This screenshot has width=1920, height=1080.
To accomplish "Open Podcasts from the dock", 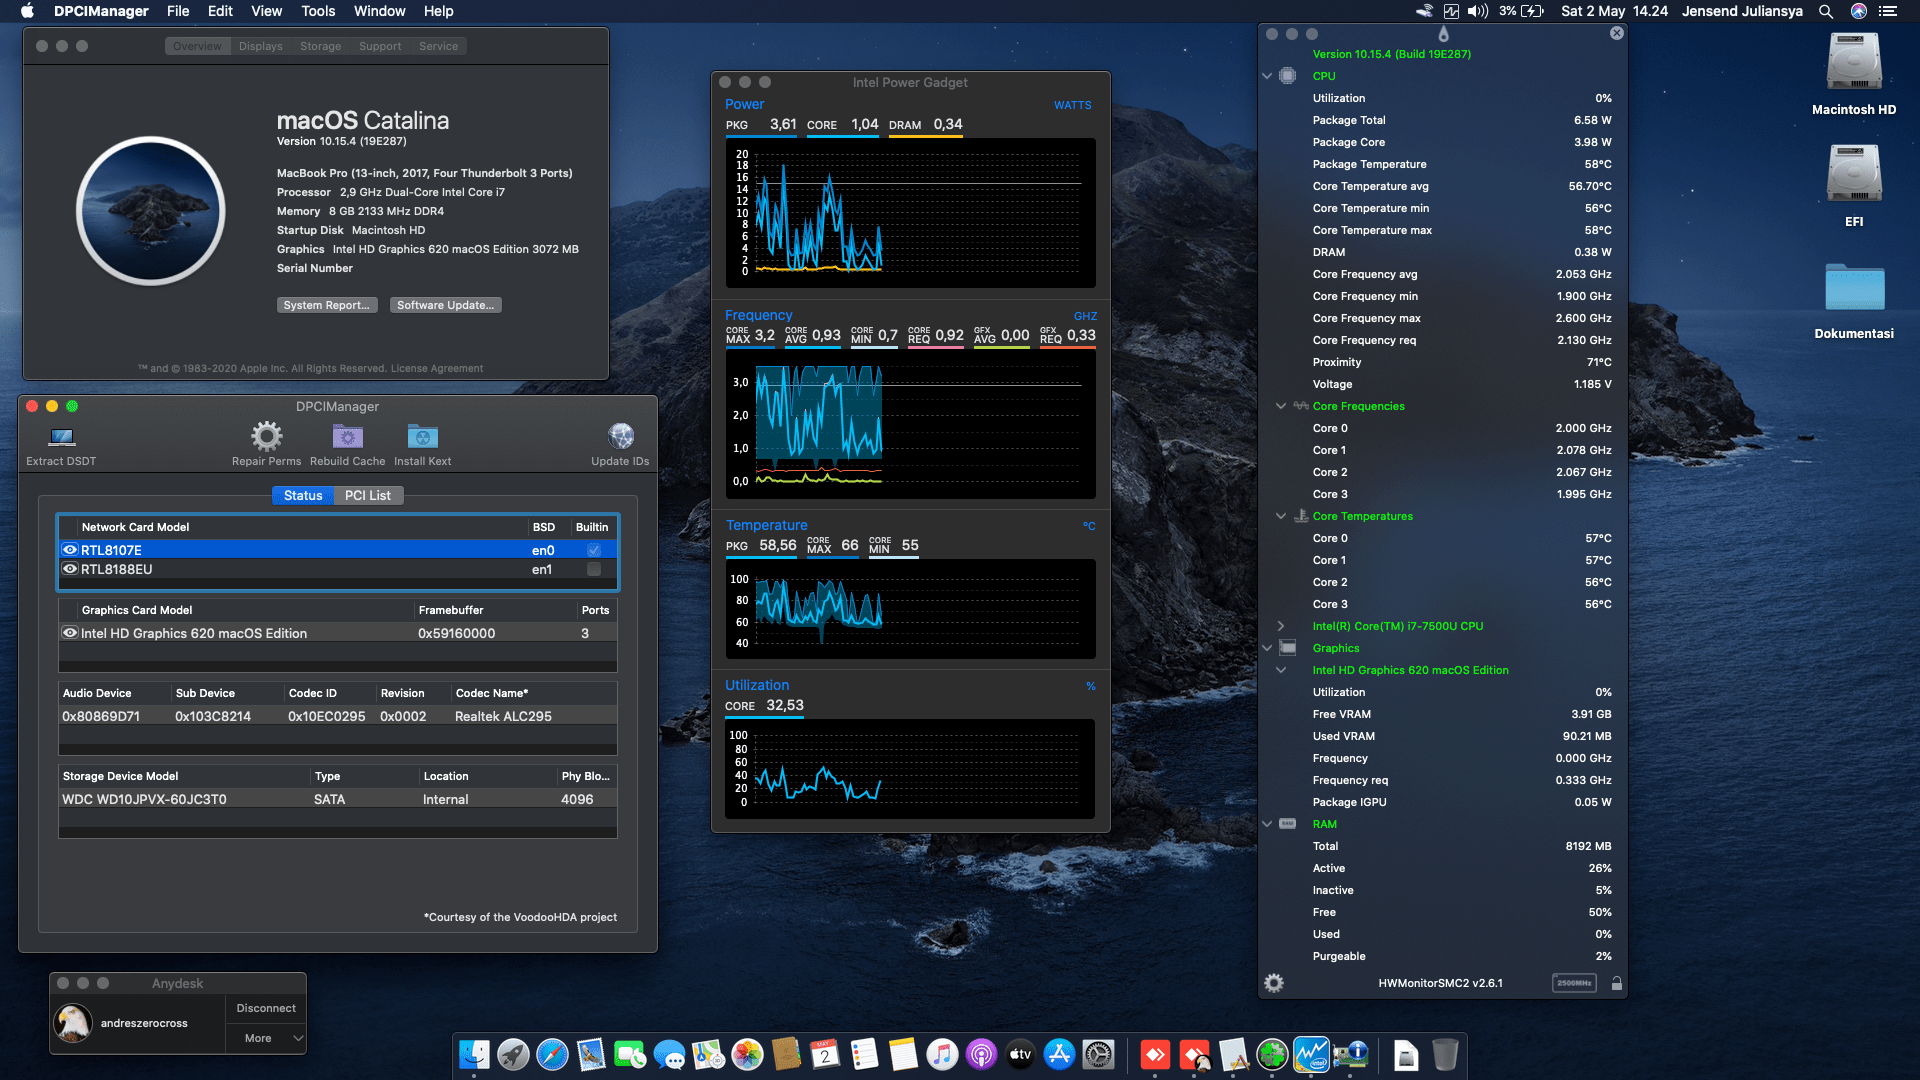I will click(981, 1054).
